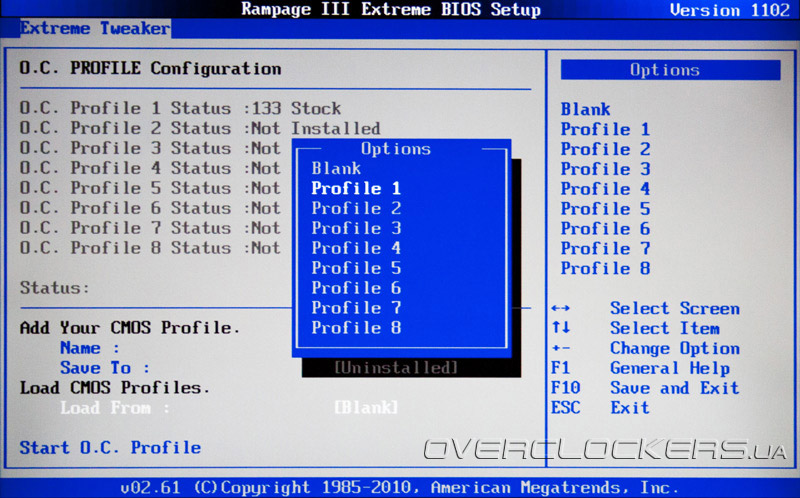This screenshot has height=498, width=800.
Task: Choose Profile 6 in the Options popup
Action: [x=356, y=288]
